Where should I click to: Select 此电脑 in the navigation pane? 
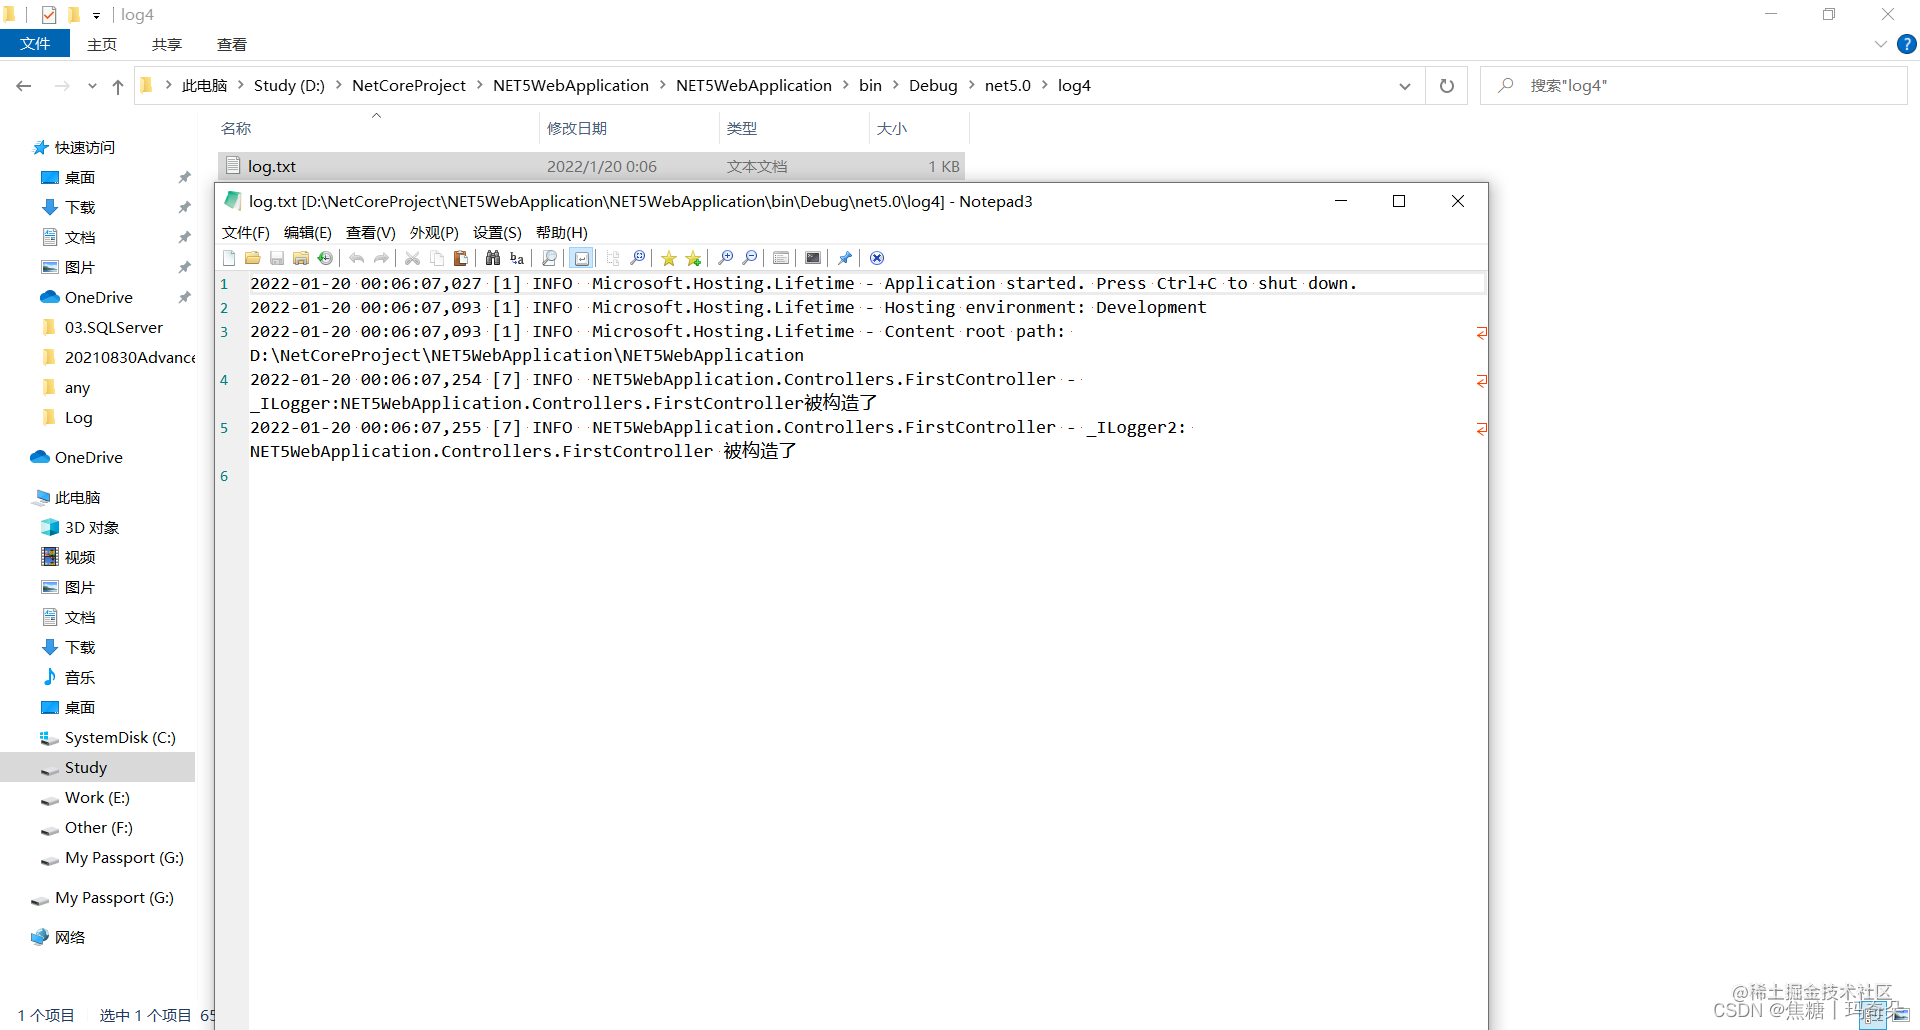click(x=77, y=497)
